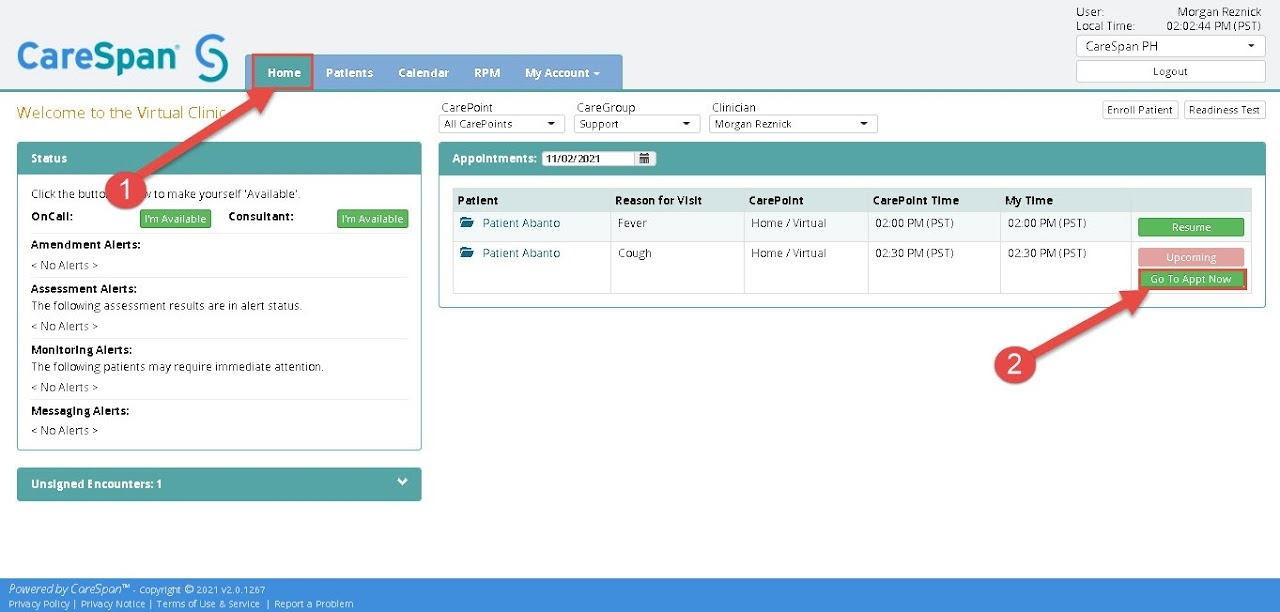Viewport: 1280px width, 612px height.
Task: Open folder icon for Patient Abanto Fever row
Action: tap(465, 223)
